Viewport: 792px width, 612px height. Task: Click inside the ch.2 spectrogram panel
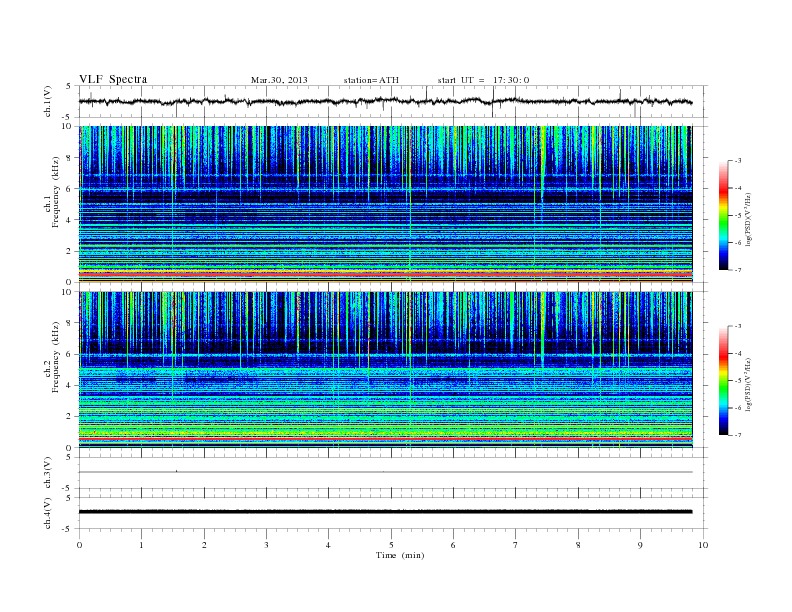tap(385, 370)
